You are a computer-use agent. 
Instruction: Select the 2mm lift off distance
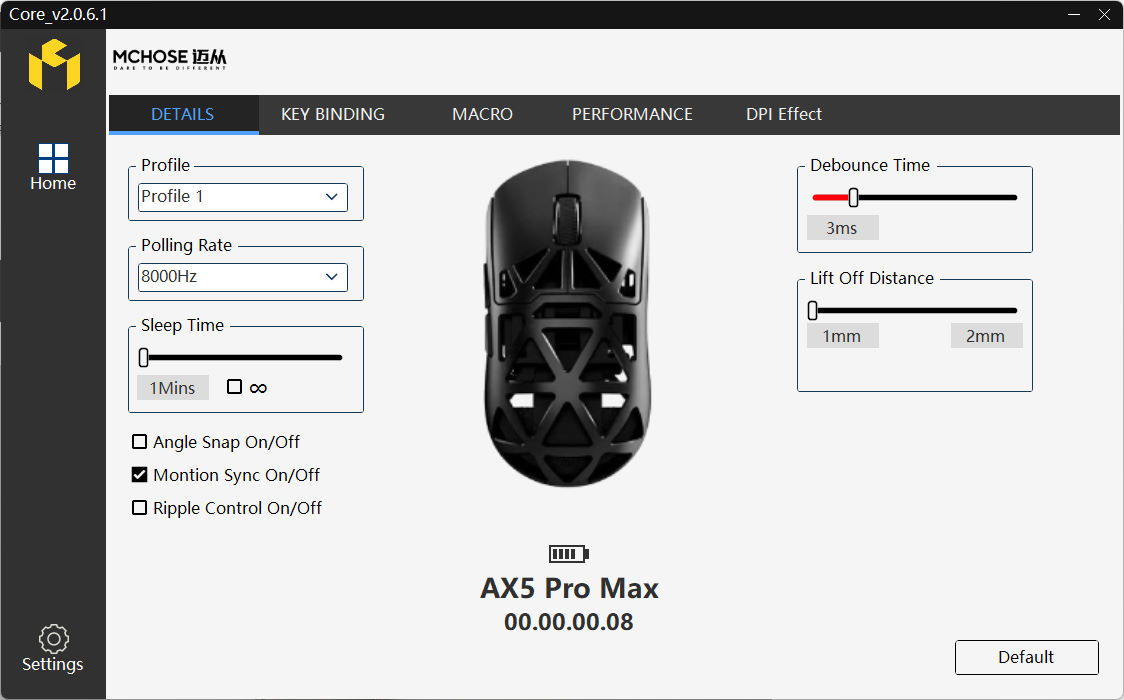coord(986,336)
